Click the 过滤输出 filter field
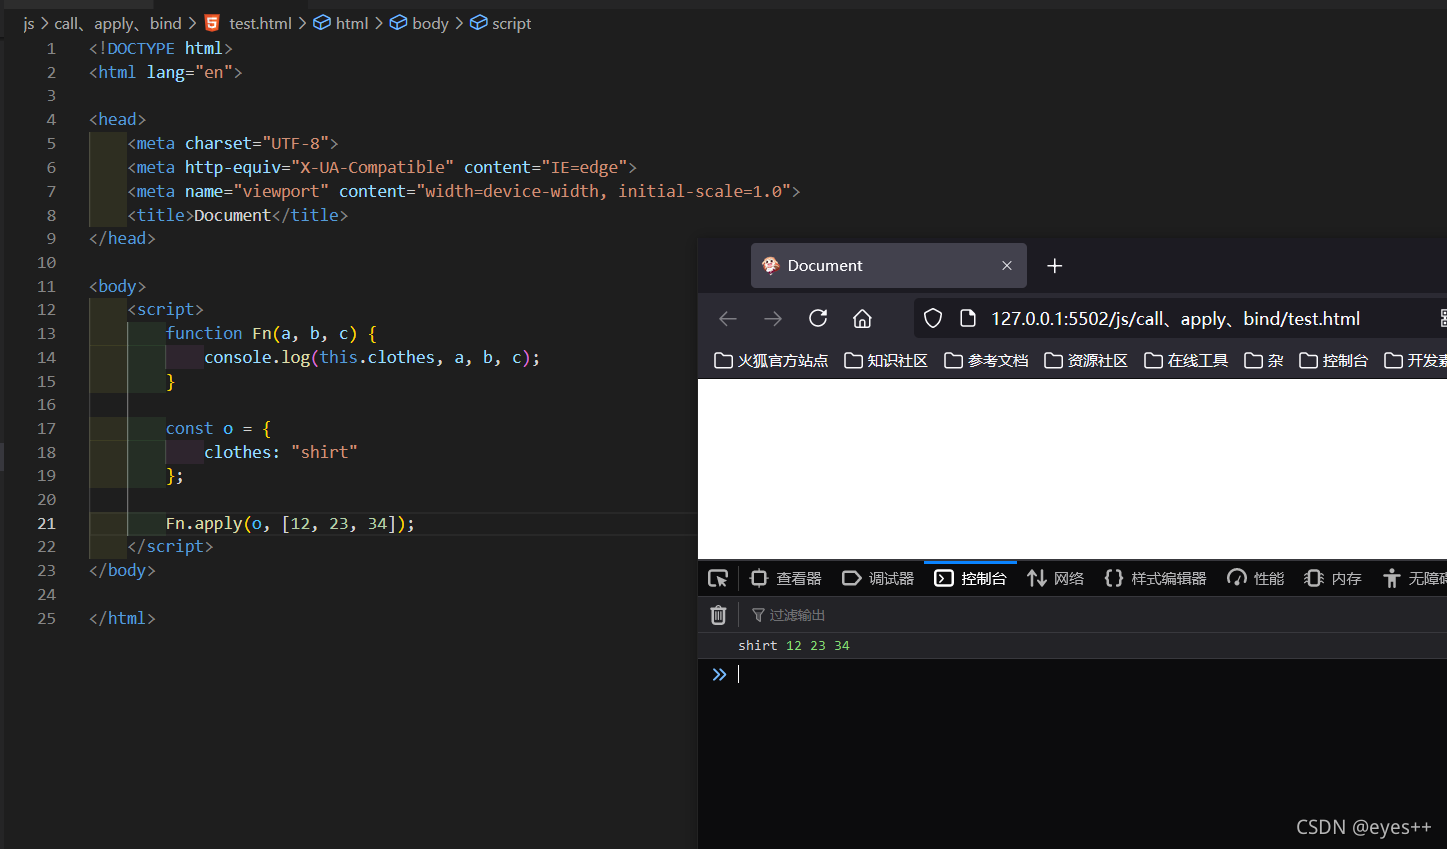The height and width of the screenshot is (849, 1447). [x=1095, y=615]
